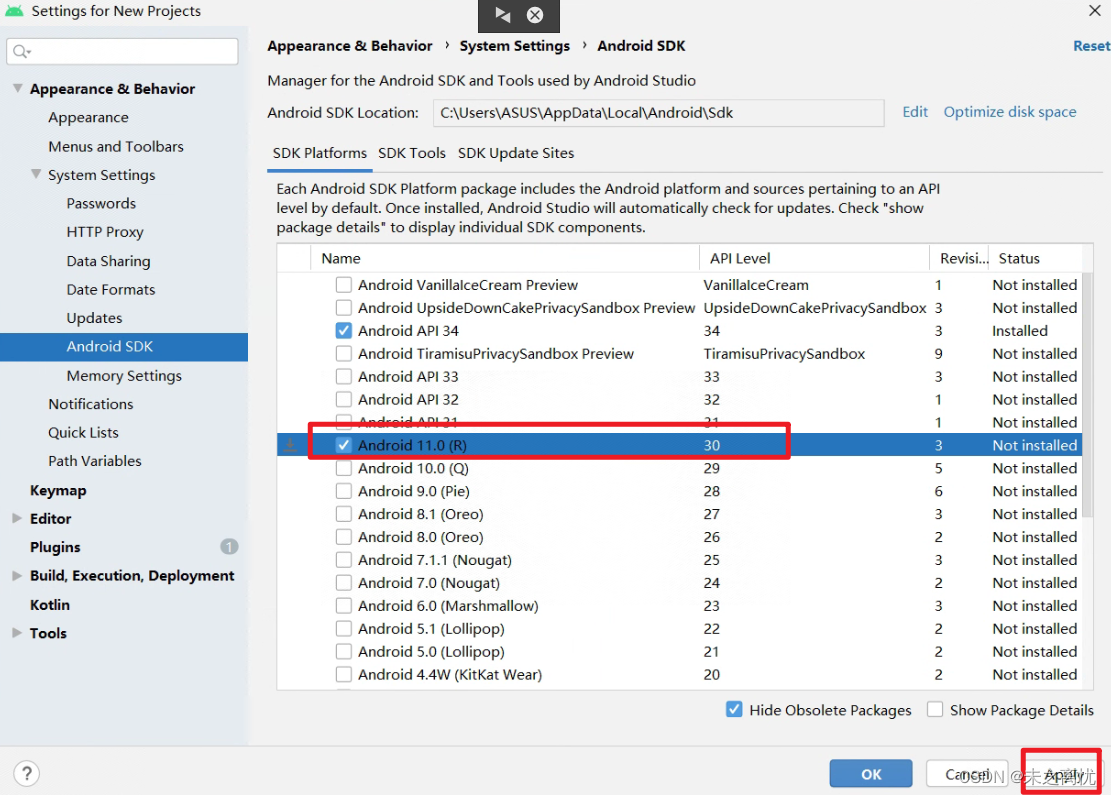Open Keymap settings
Viewport: 1111px width, 795px height.
[58, 490]
